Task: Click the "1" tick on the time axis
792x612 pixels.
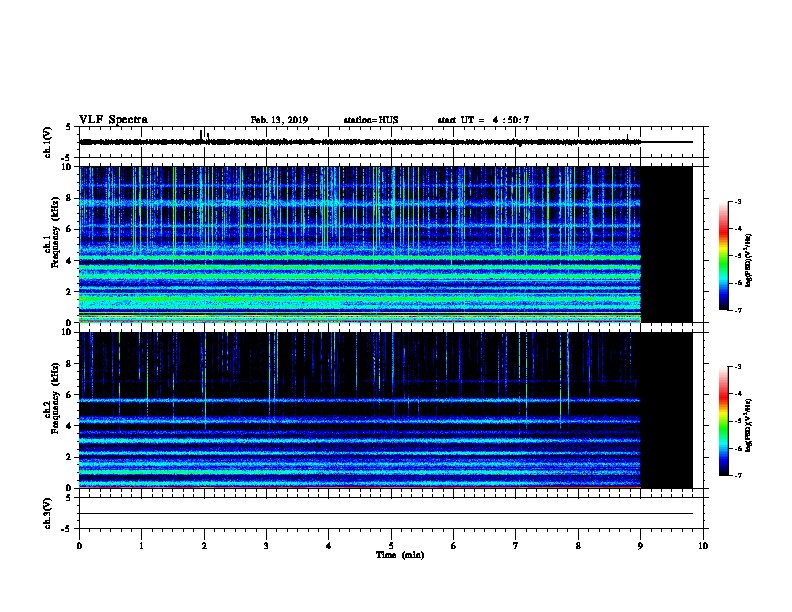Action: point(141,545)
